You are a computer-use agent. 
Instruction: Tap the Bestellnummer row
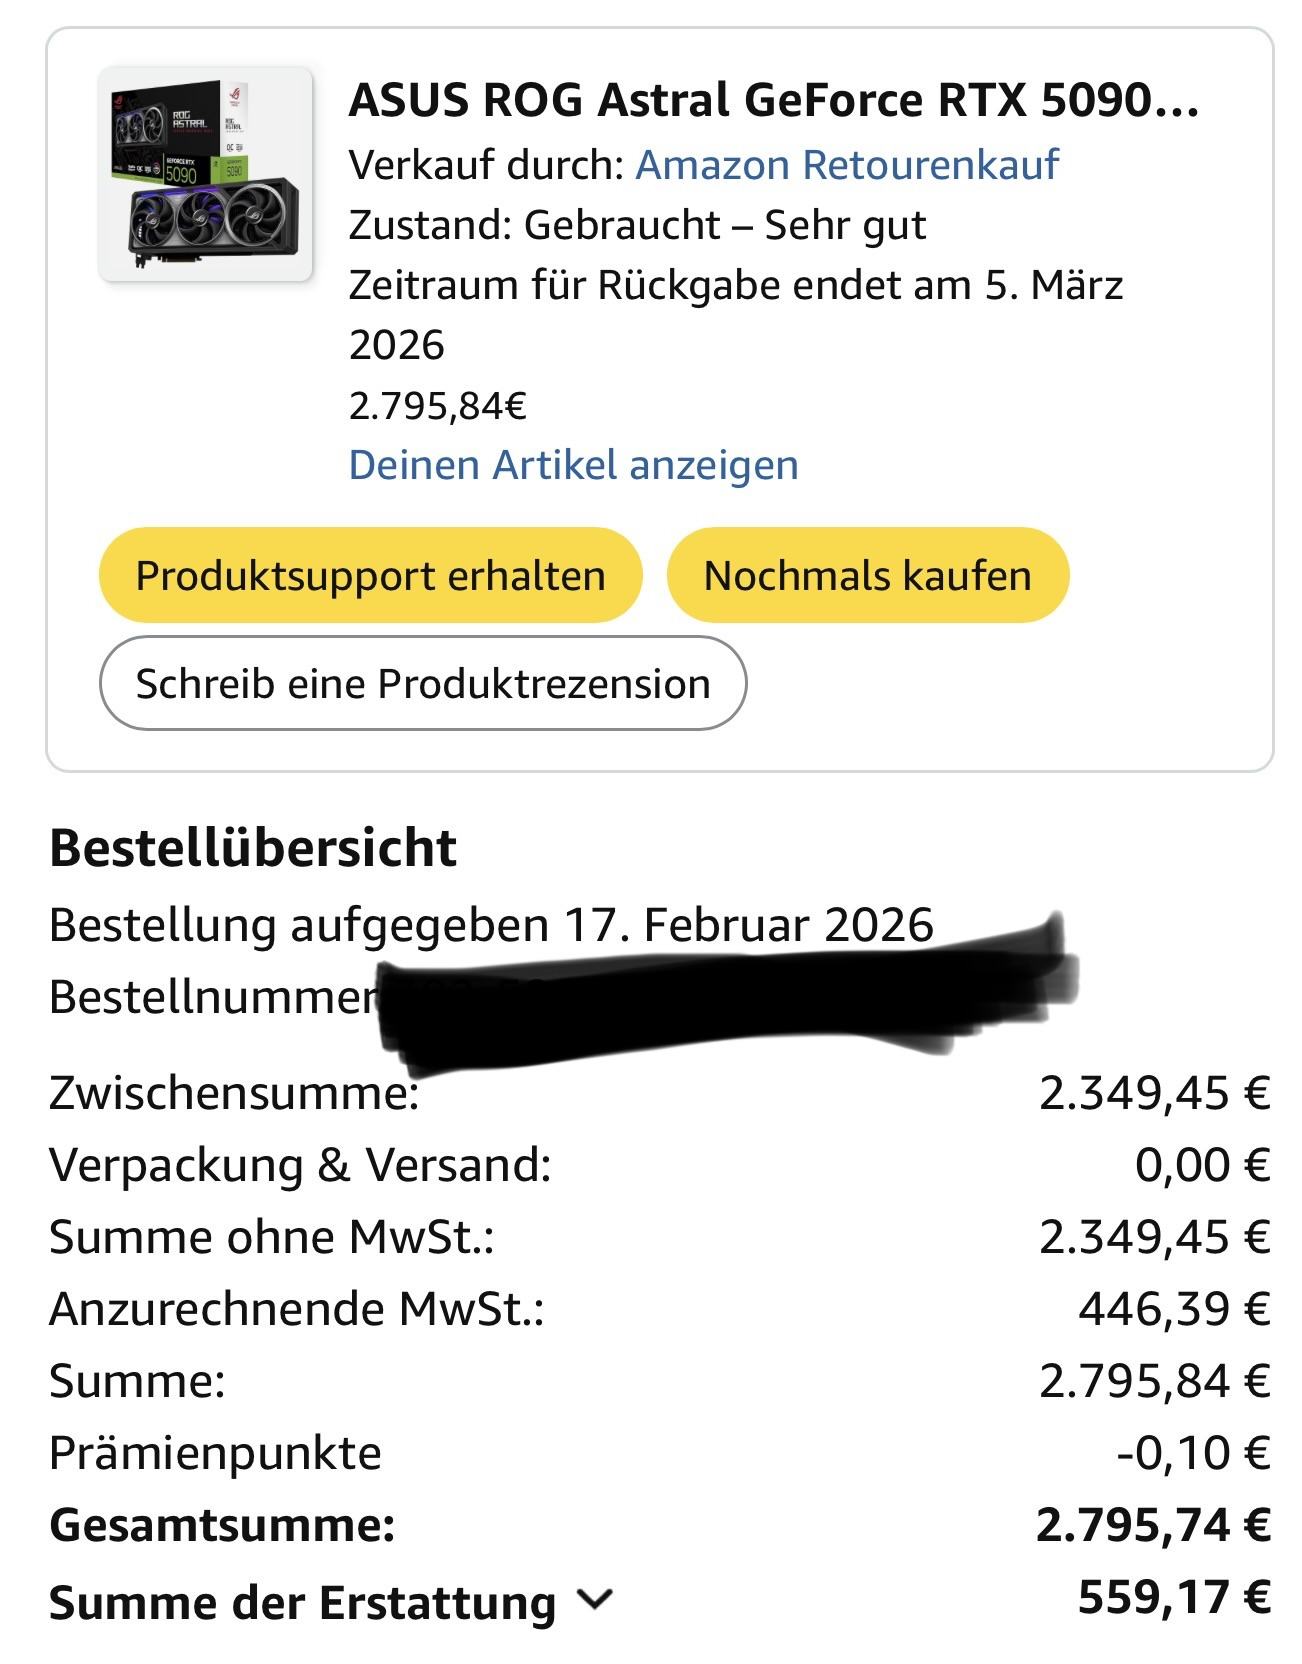pyautogui.click(x=560, y=997)
